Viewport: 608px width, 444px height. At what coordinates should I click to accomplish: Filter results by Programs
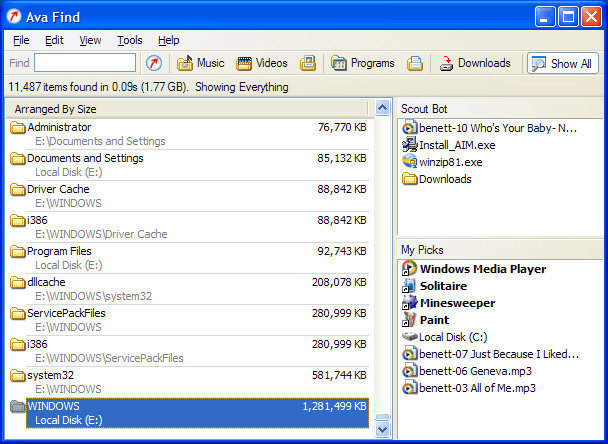[363, 63]
